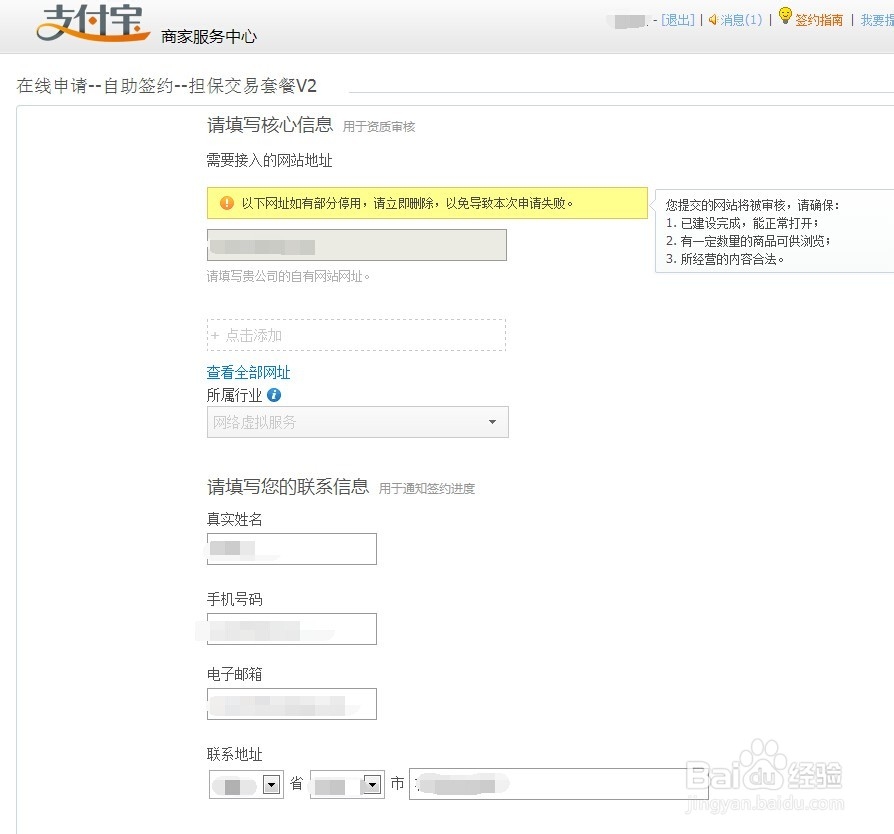Click the 手机号码 phone number field
Screen dimensions: 894x834
(x=291, y=629)
